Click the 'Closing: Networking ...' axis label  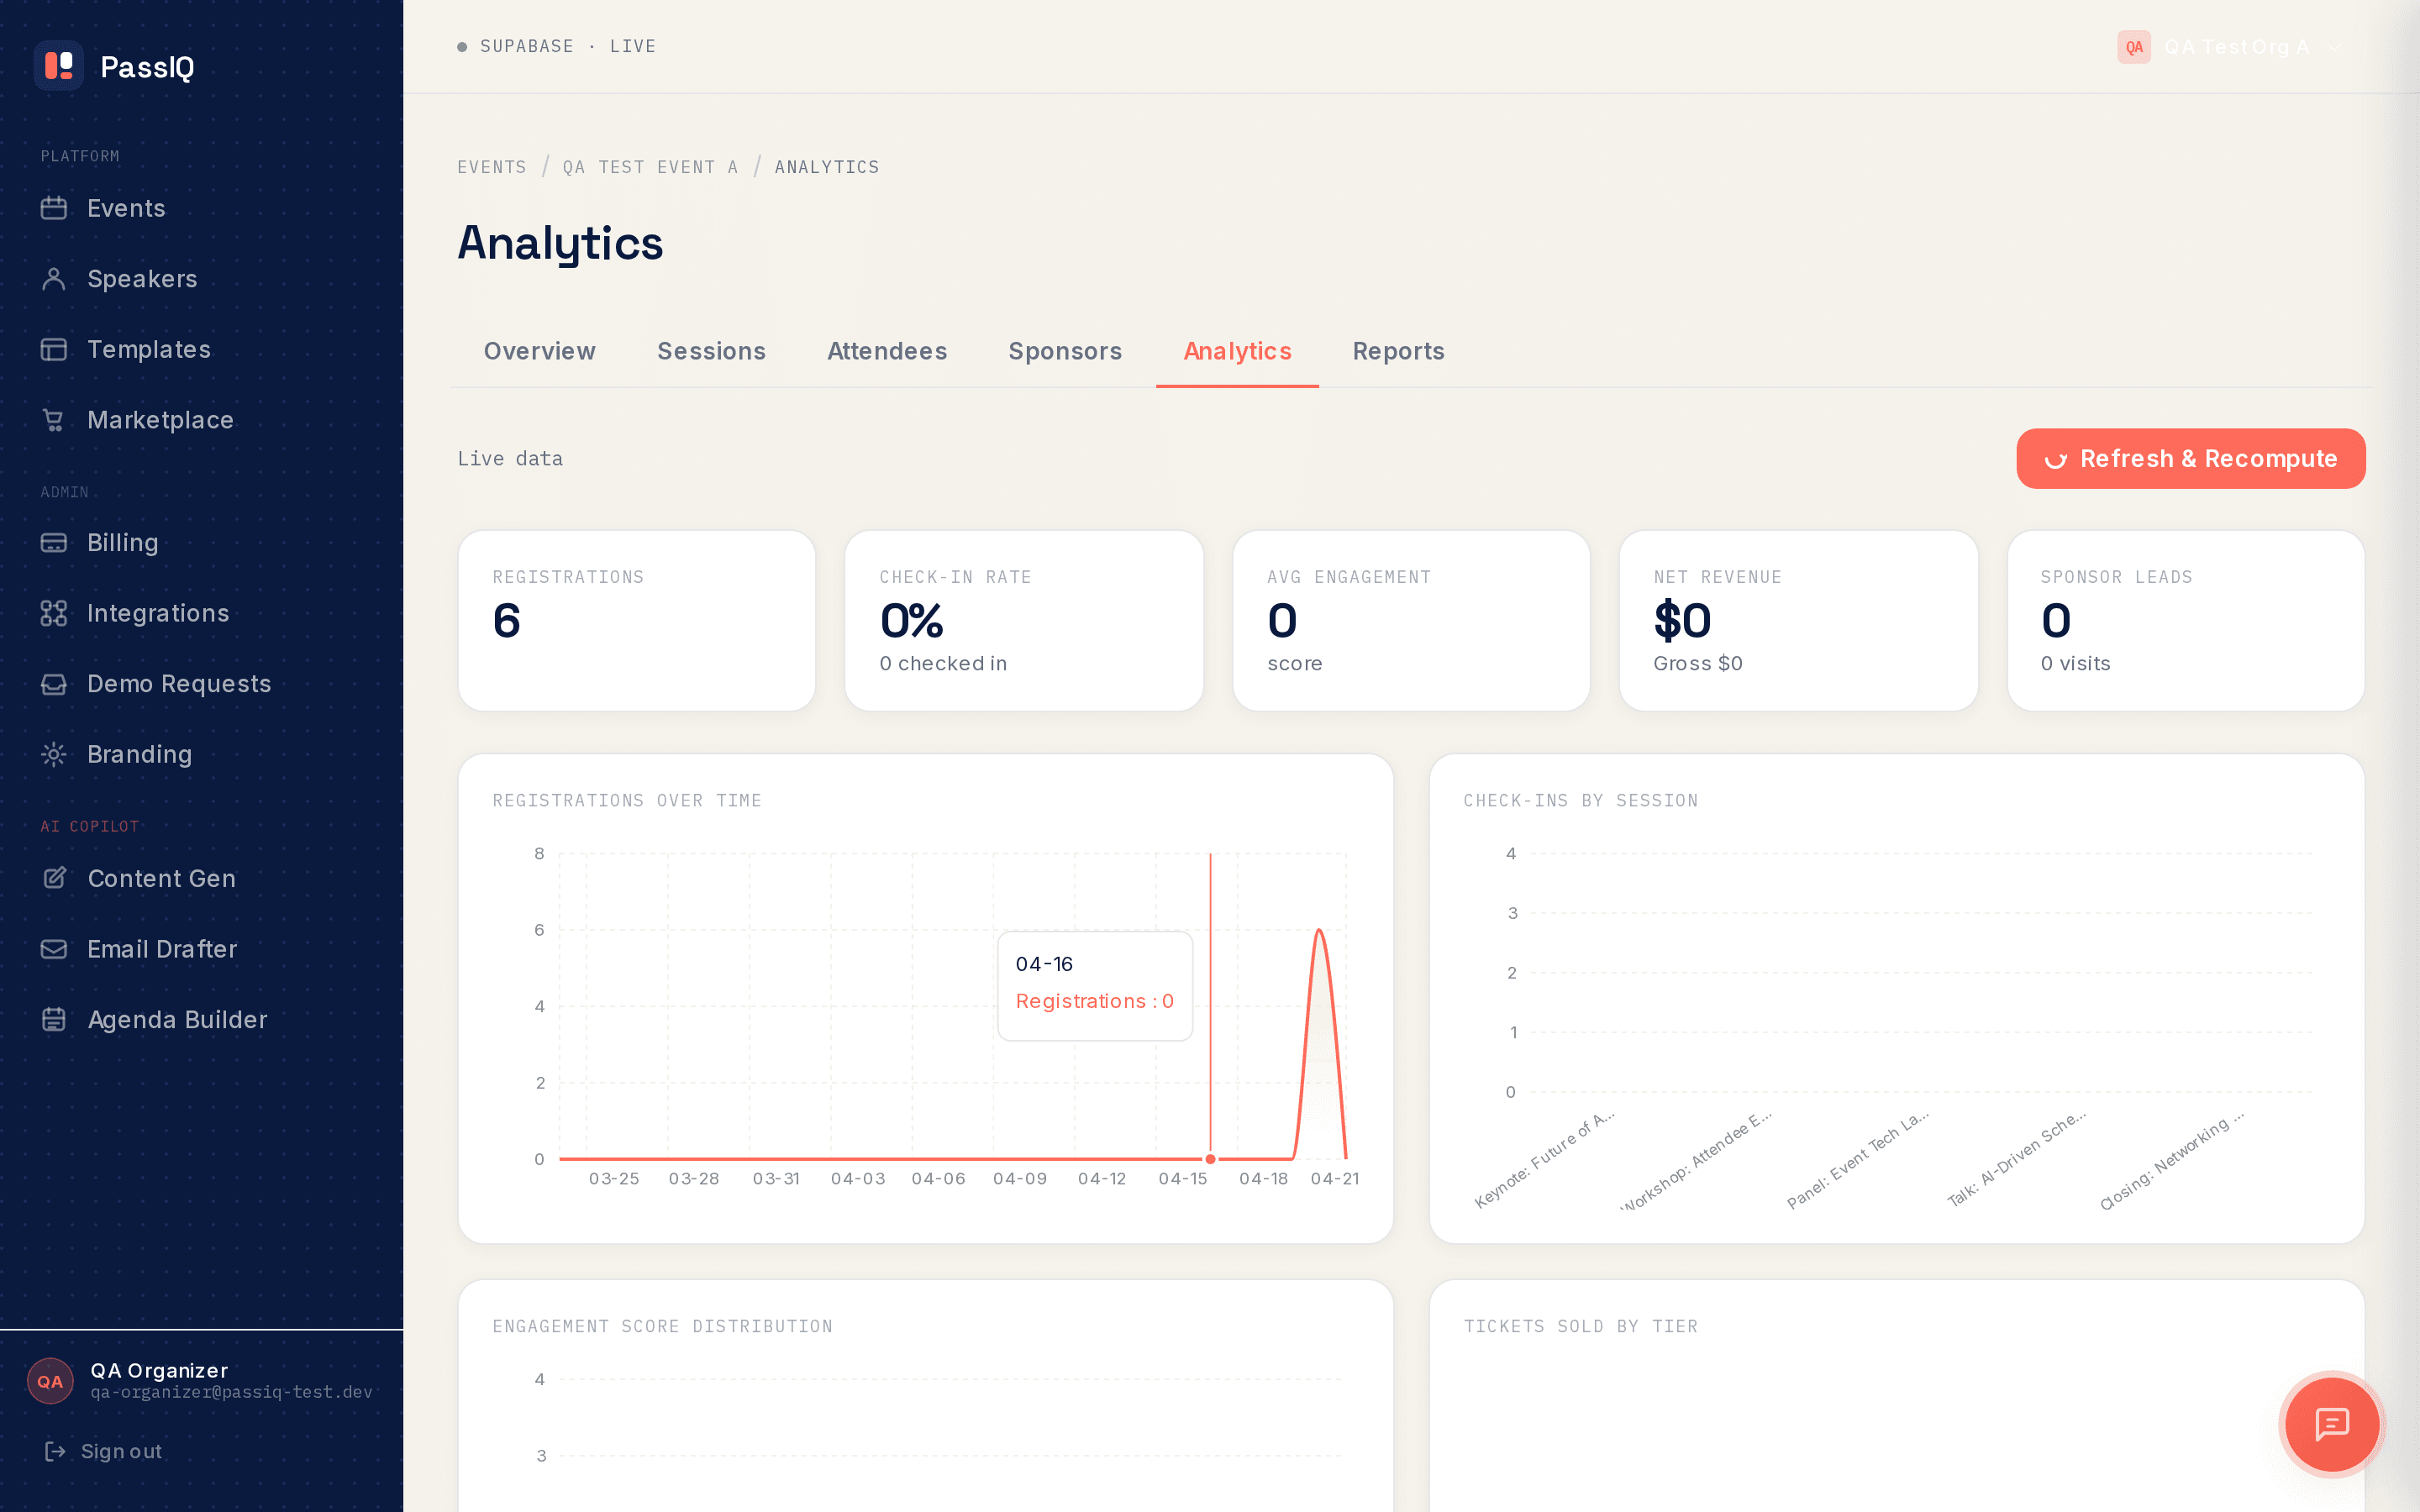click(2171, 1159)
